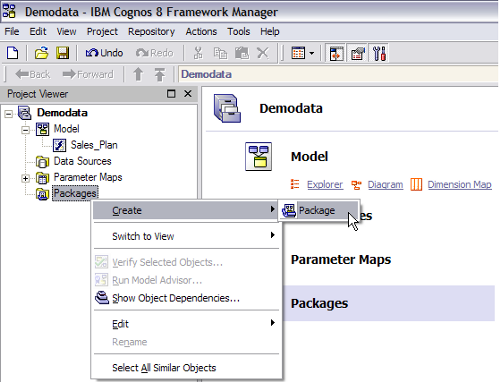Image resolution: width=500 pixels, height=382 pixels.
Task: Select Parameter Maps in the tree
Action: pos(88,177)
